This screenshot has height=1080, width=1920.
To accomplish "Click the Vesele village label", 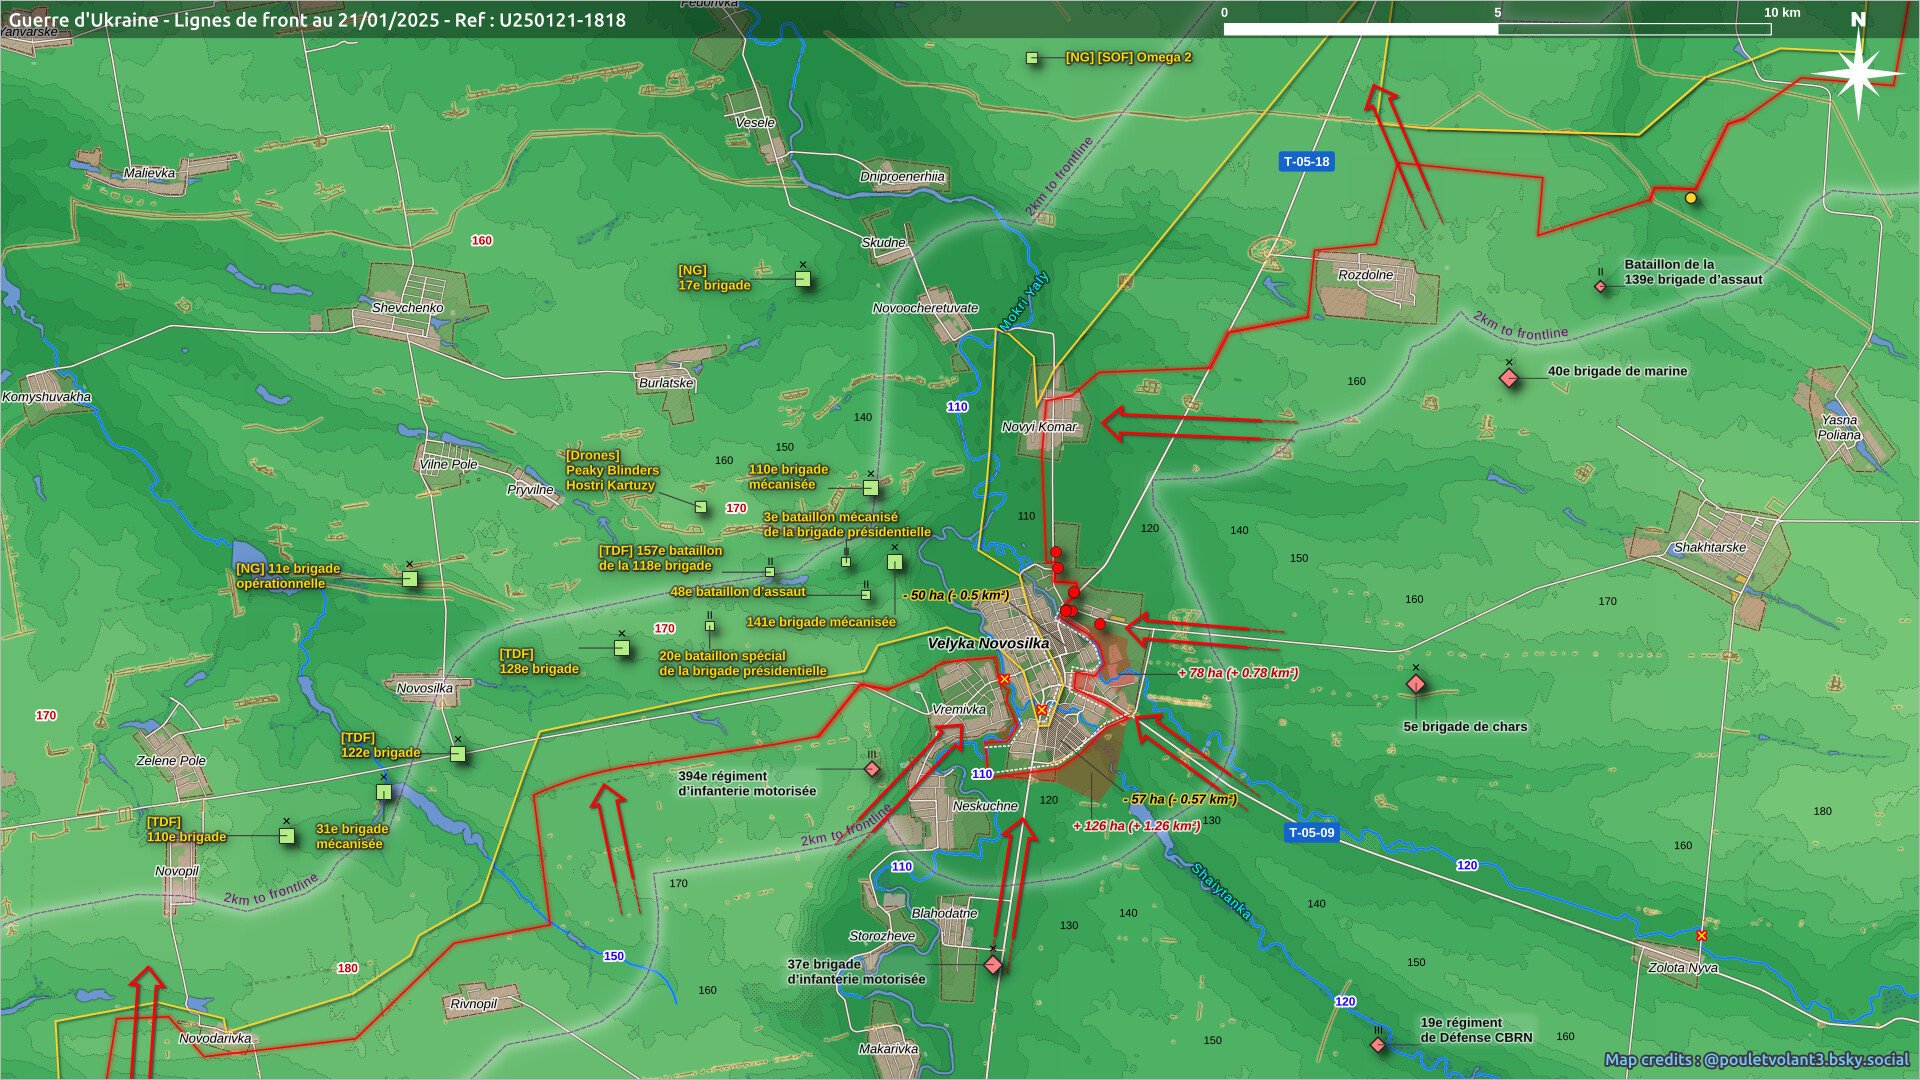I will (755, 123).
